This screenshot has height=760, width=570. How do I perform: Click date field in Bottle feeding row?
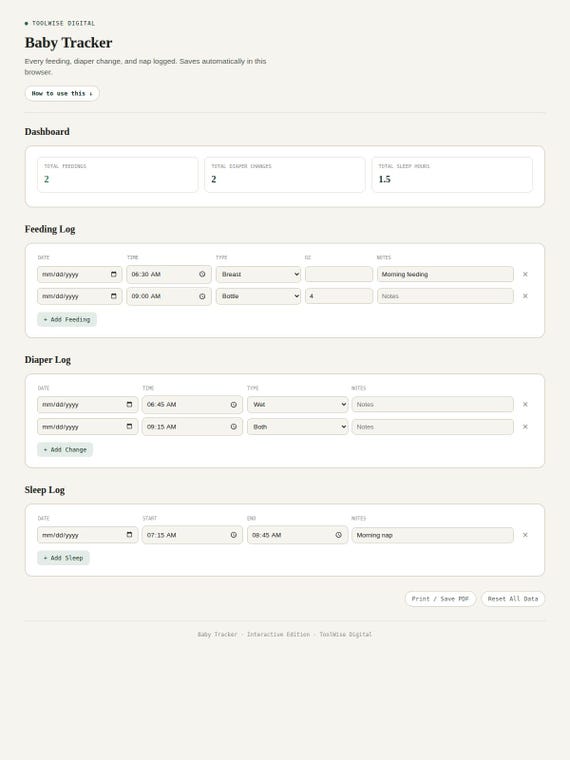(x=79, y=296)
